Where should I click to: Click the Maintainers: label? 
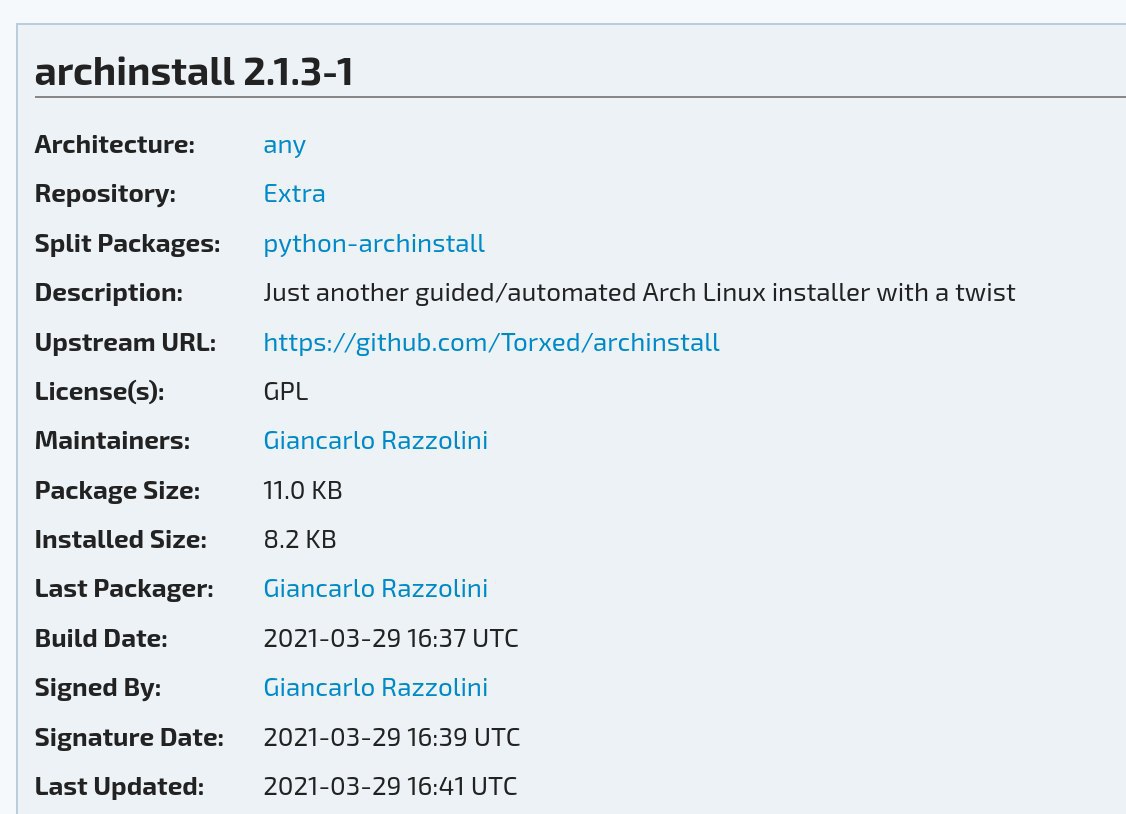point(113,441)
